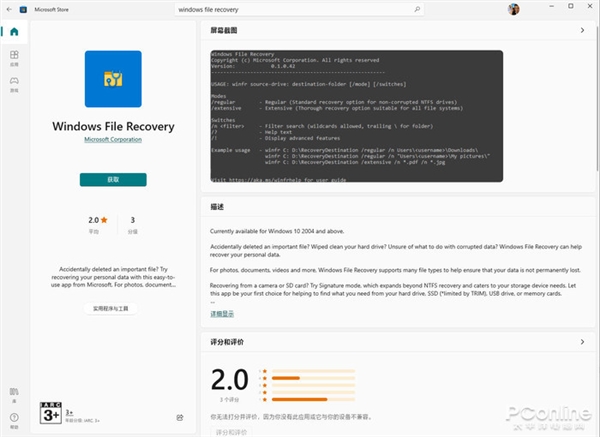The width and height of the screenshot is (600, 437).
Task: Click the 3+ age rating link
Action: pos(69,413)
